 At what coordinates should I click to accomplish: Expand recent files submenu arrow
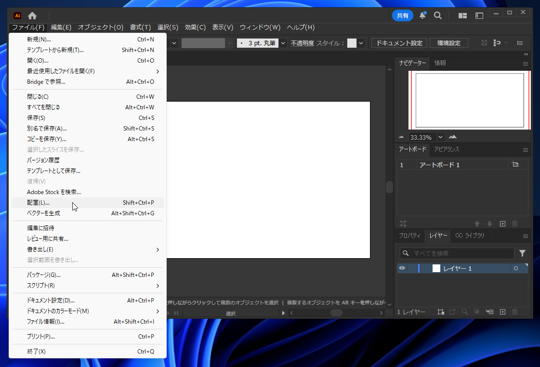tap(157, 71)
